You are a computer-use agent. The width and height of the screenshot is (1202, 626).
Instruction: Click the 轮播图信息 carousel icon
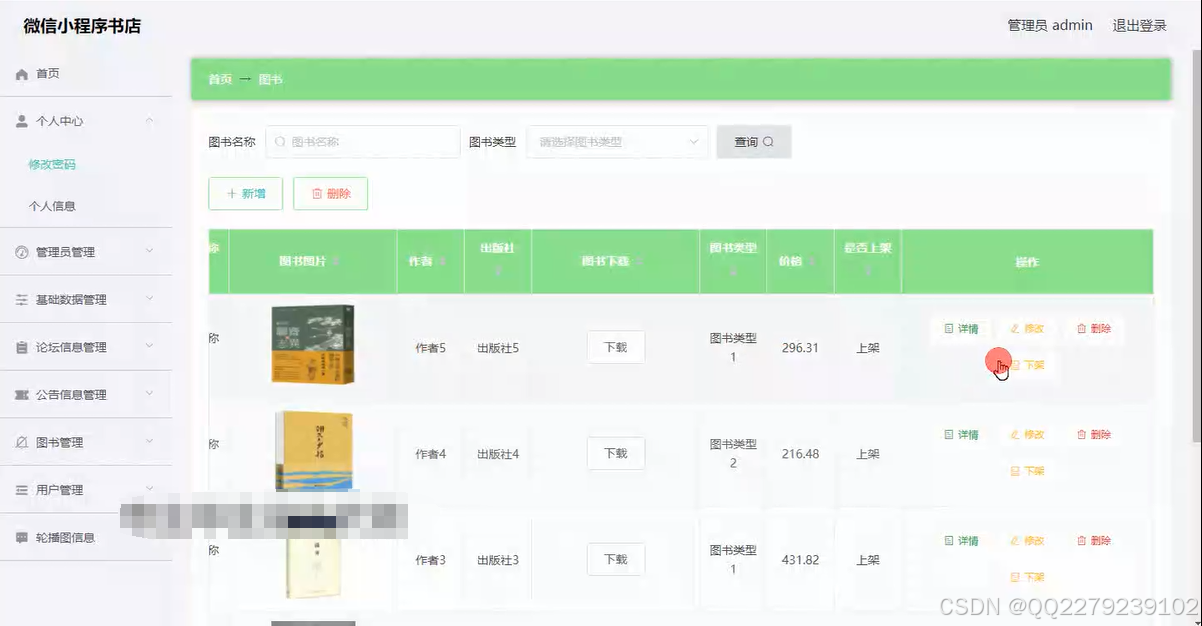[23, 537]
